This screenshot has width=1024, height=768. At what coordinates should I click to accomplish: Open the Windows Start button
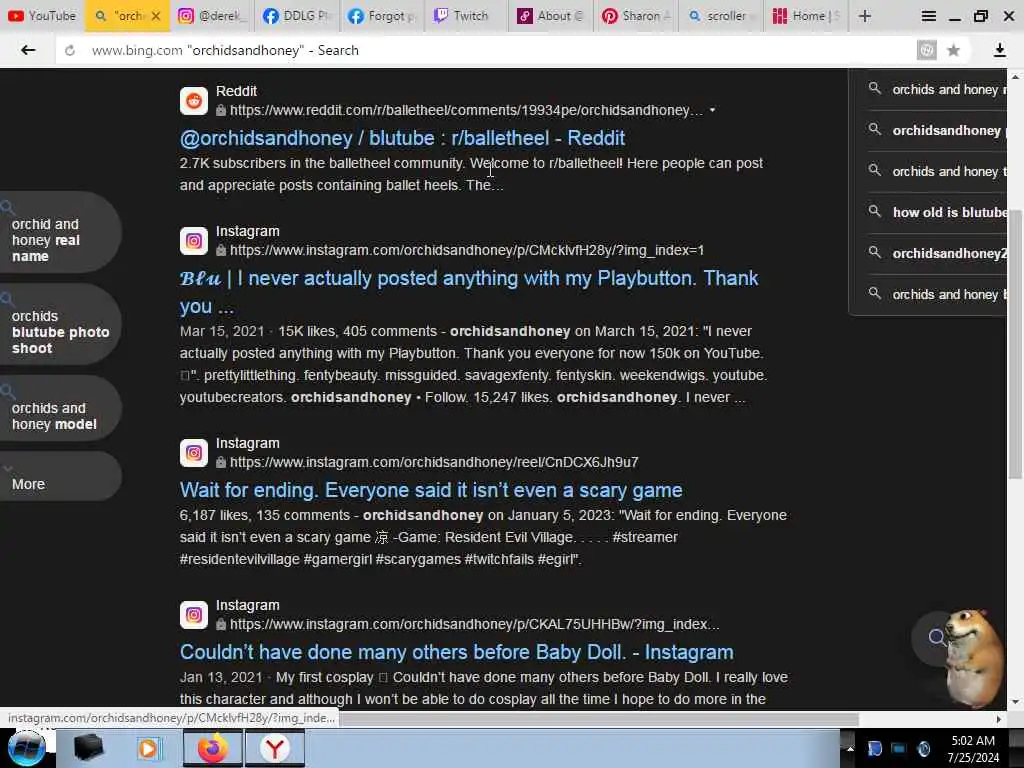[x=26, y=748]
